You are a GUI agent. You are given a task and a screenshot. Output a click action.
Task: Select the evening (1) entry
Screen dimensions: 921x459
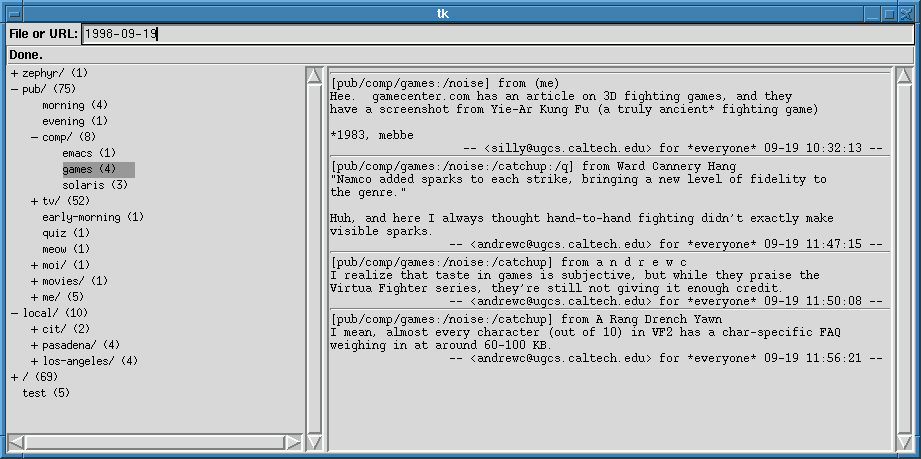pos(75,122)
